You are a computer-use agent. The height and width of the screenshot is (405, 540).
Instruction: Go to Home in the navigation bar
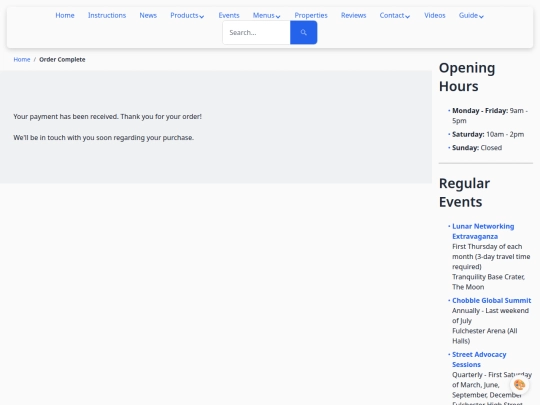pyautogui.click(x=65, y=15)
